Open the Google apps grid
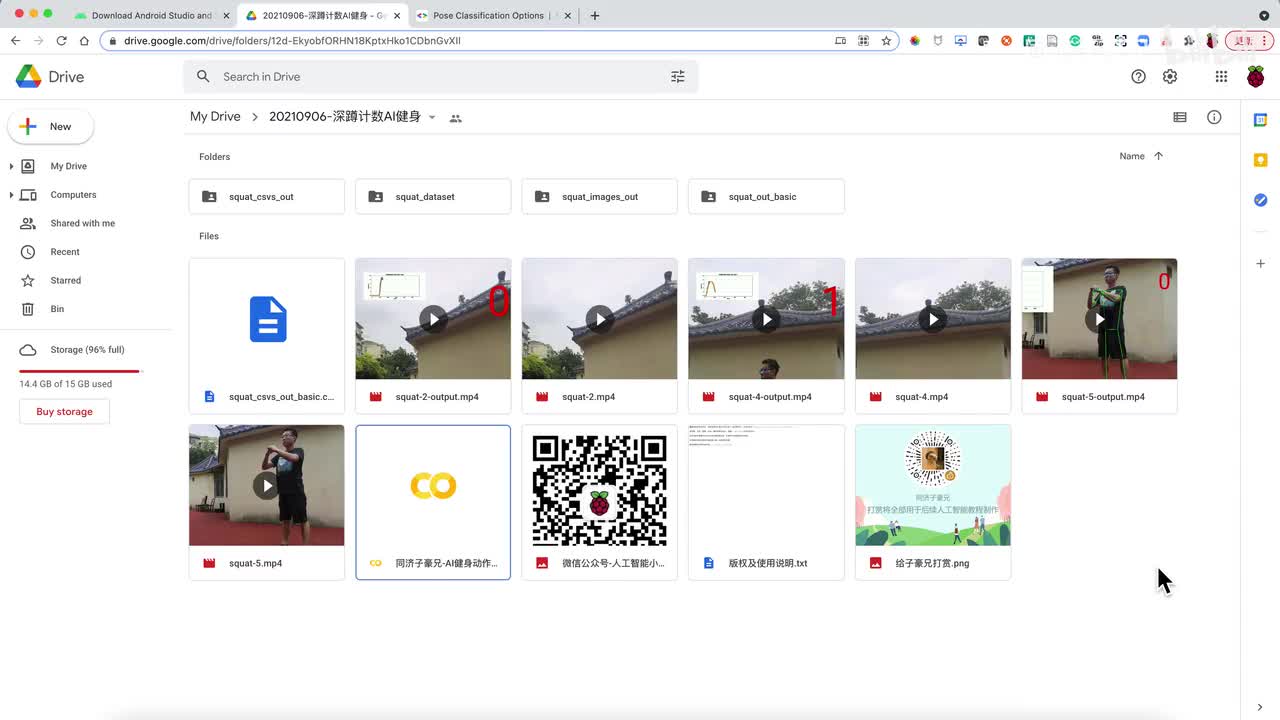Image resolution: width=1280 pixels, height=720 pixels. tap(1221, 77)
